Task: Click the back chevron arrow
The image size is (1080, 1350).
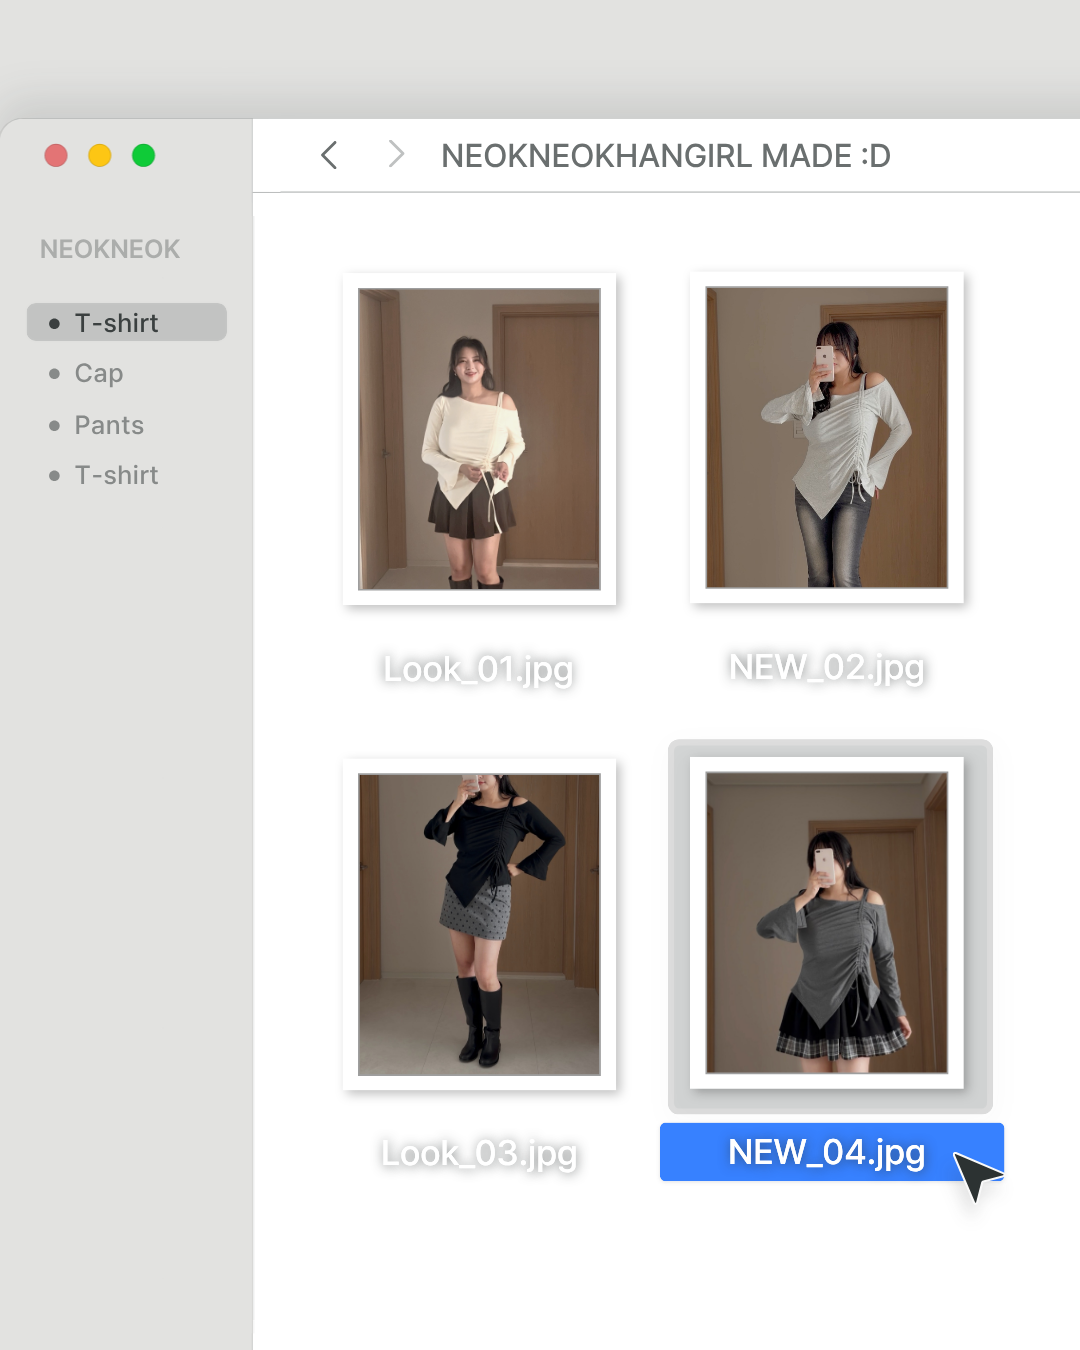Action: (329, 155)
